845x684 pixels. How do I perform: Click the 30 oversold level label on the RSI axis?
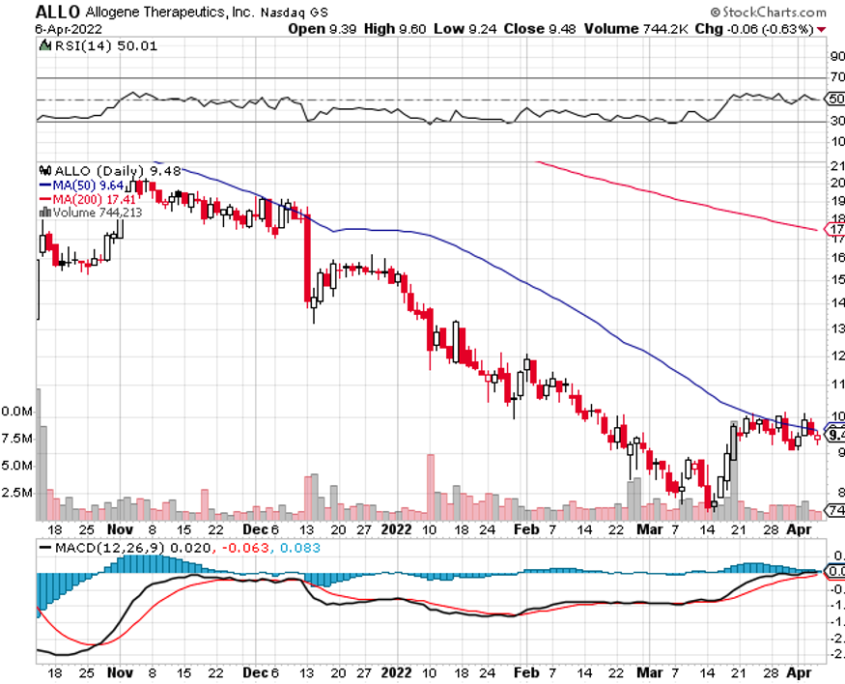(x=837, y=121)
